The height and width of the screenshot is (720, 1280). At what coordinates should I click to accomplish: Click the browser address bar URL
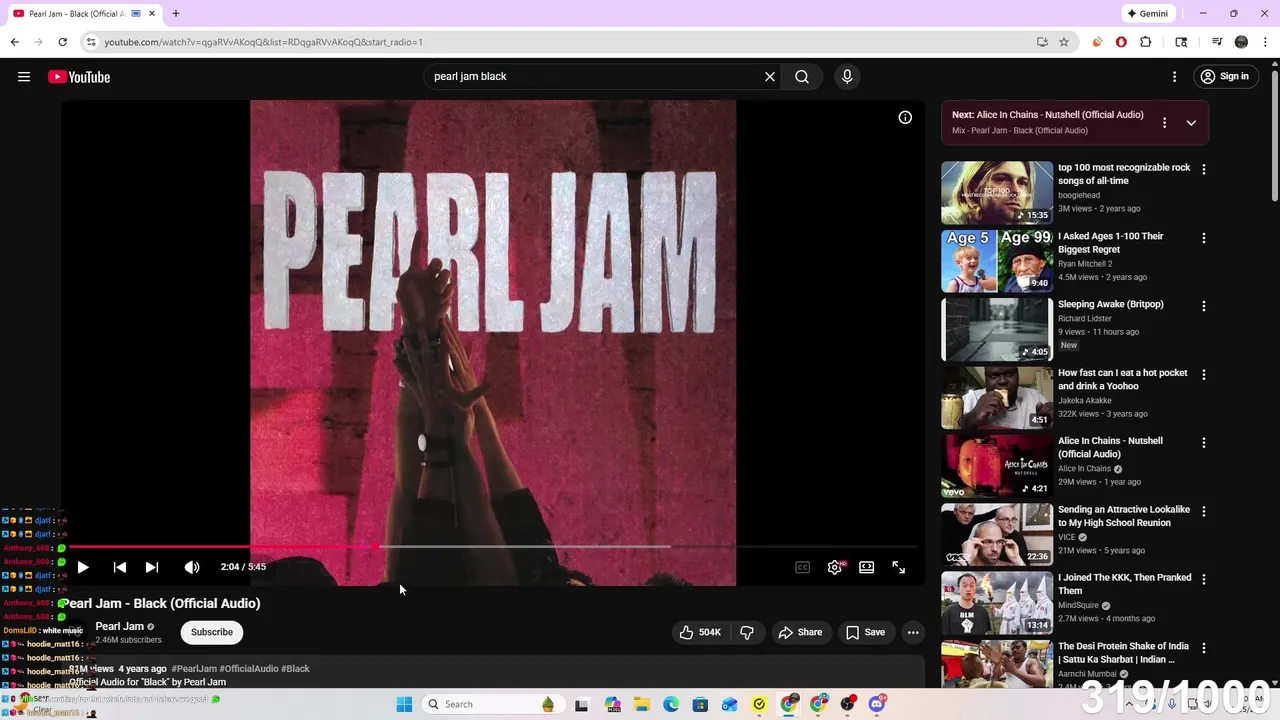click(264, 42)
